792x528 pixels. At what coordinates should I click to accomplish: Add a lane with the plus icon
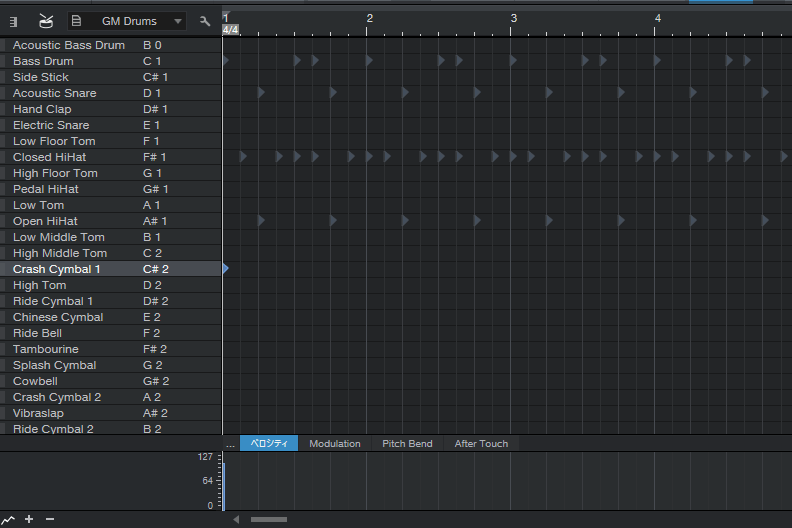(29, 519)
